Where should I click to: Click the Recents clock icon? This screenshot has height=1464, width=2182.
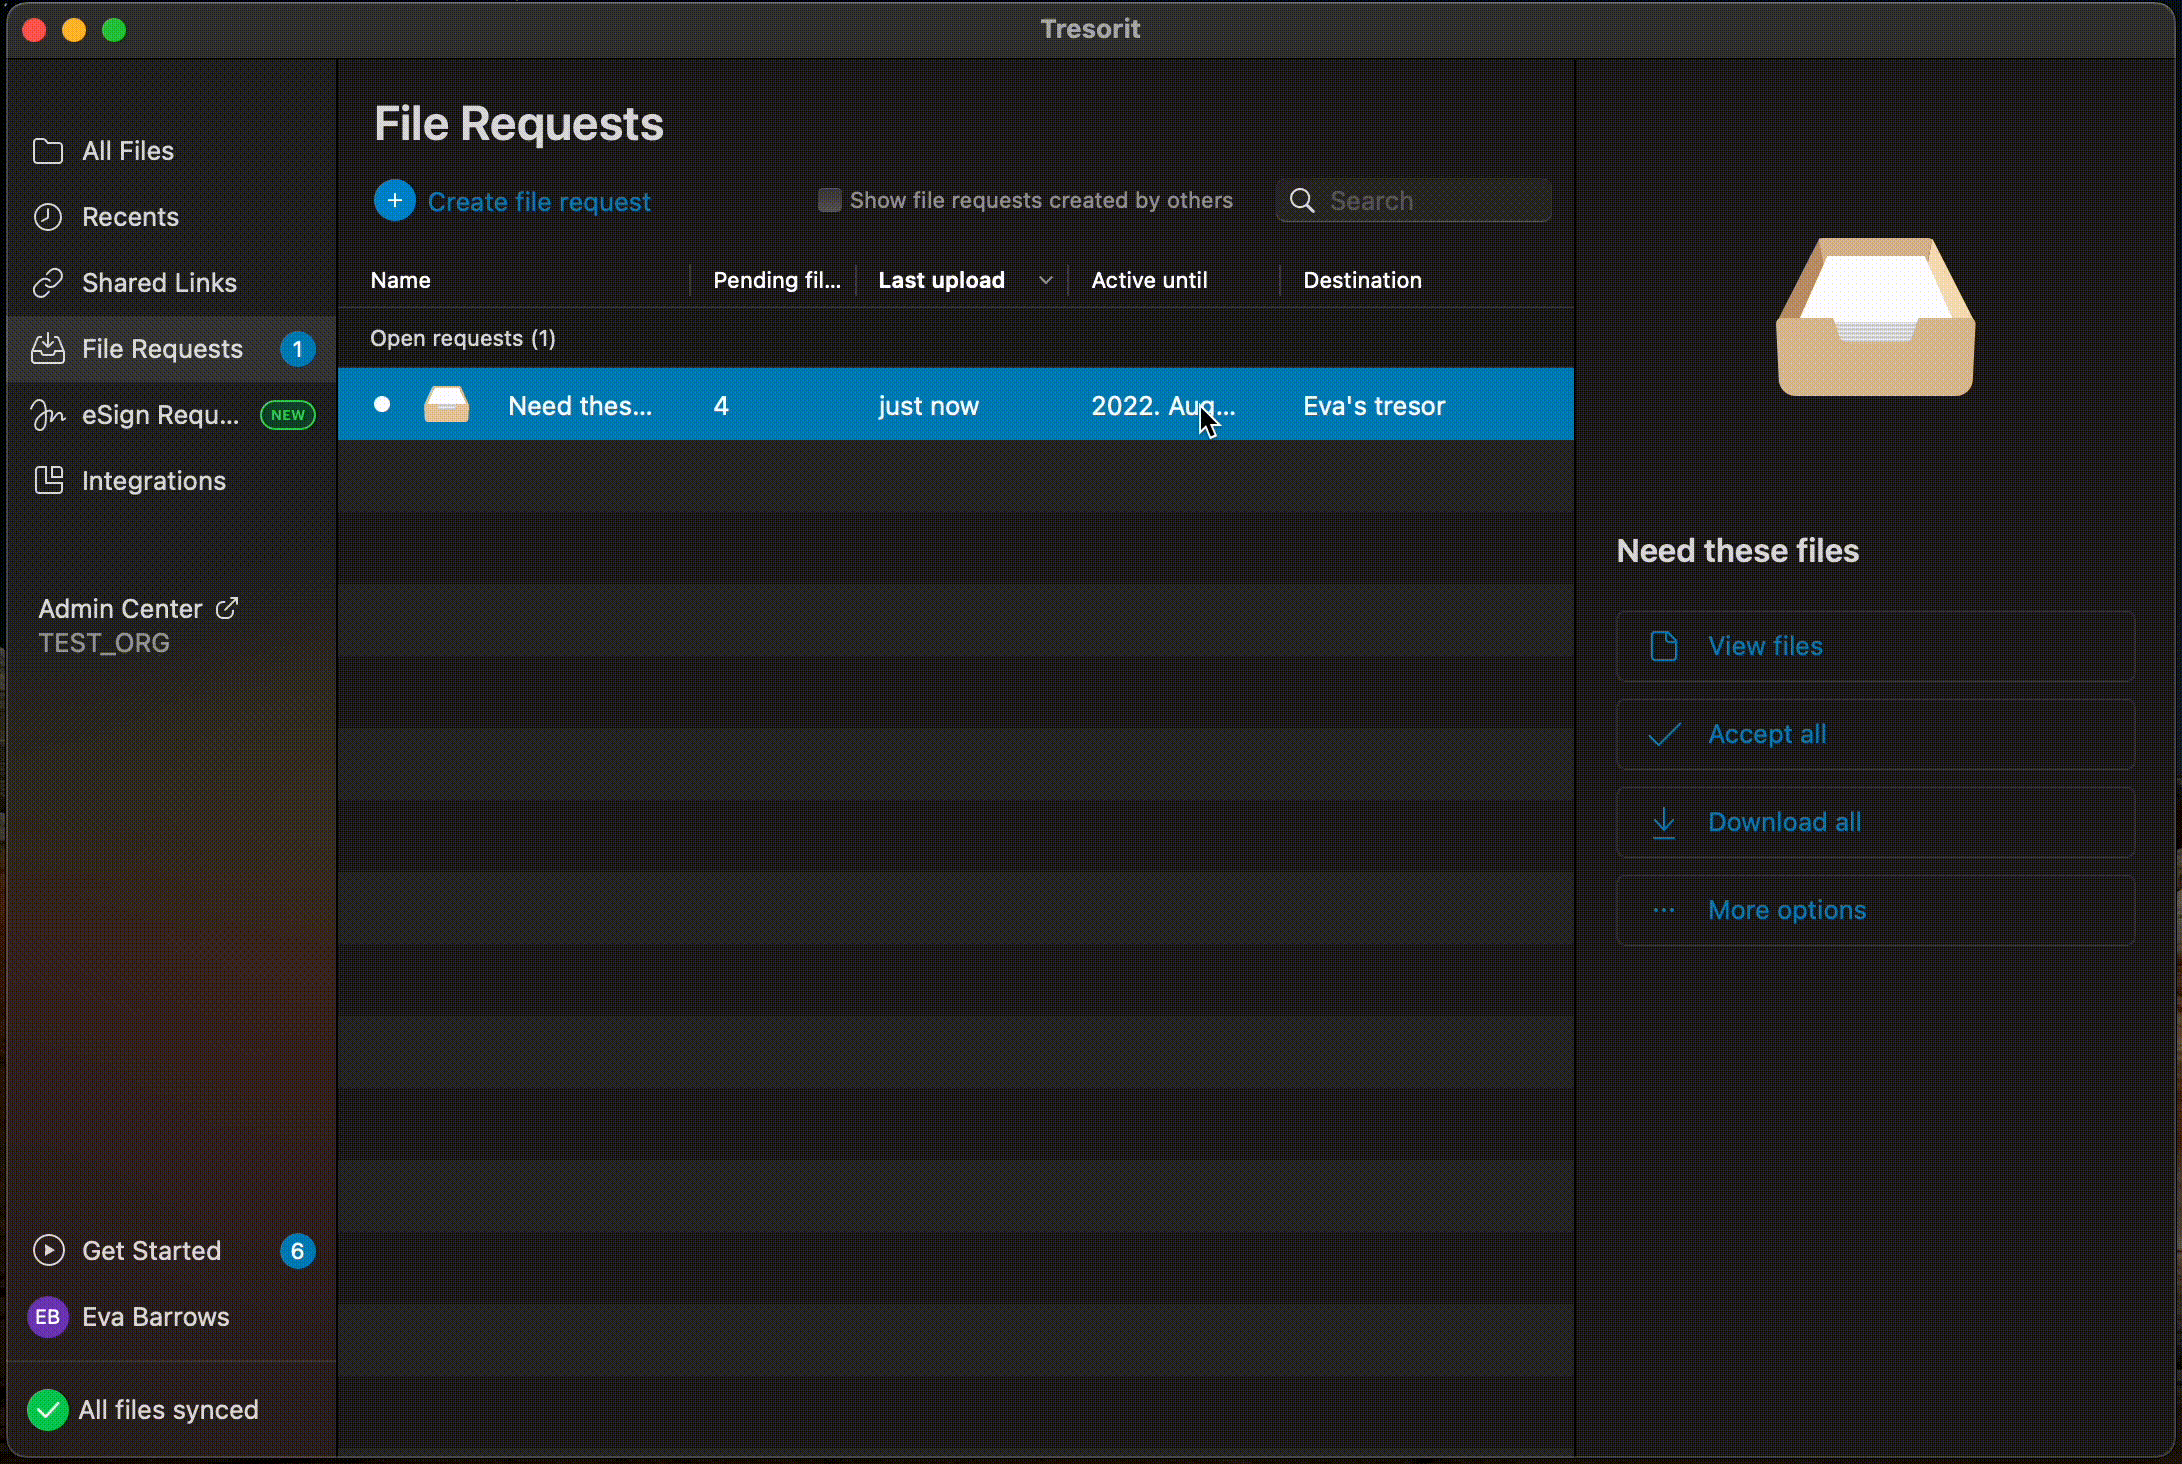coord(48,217)
